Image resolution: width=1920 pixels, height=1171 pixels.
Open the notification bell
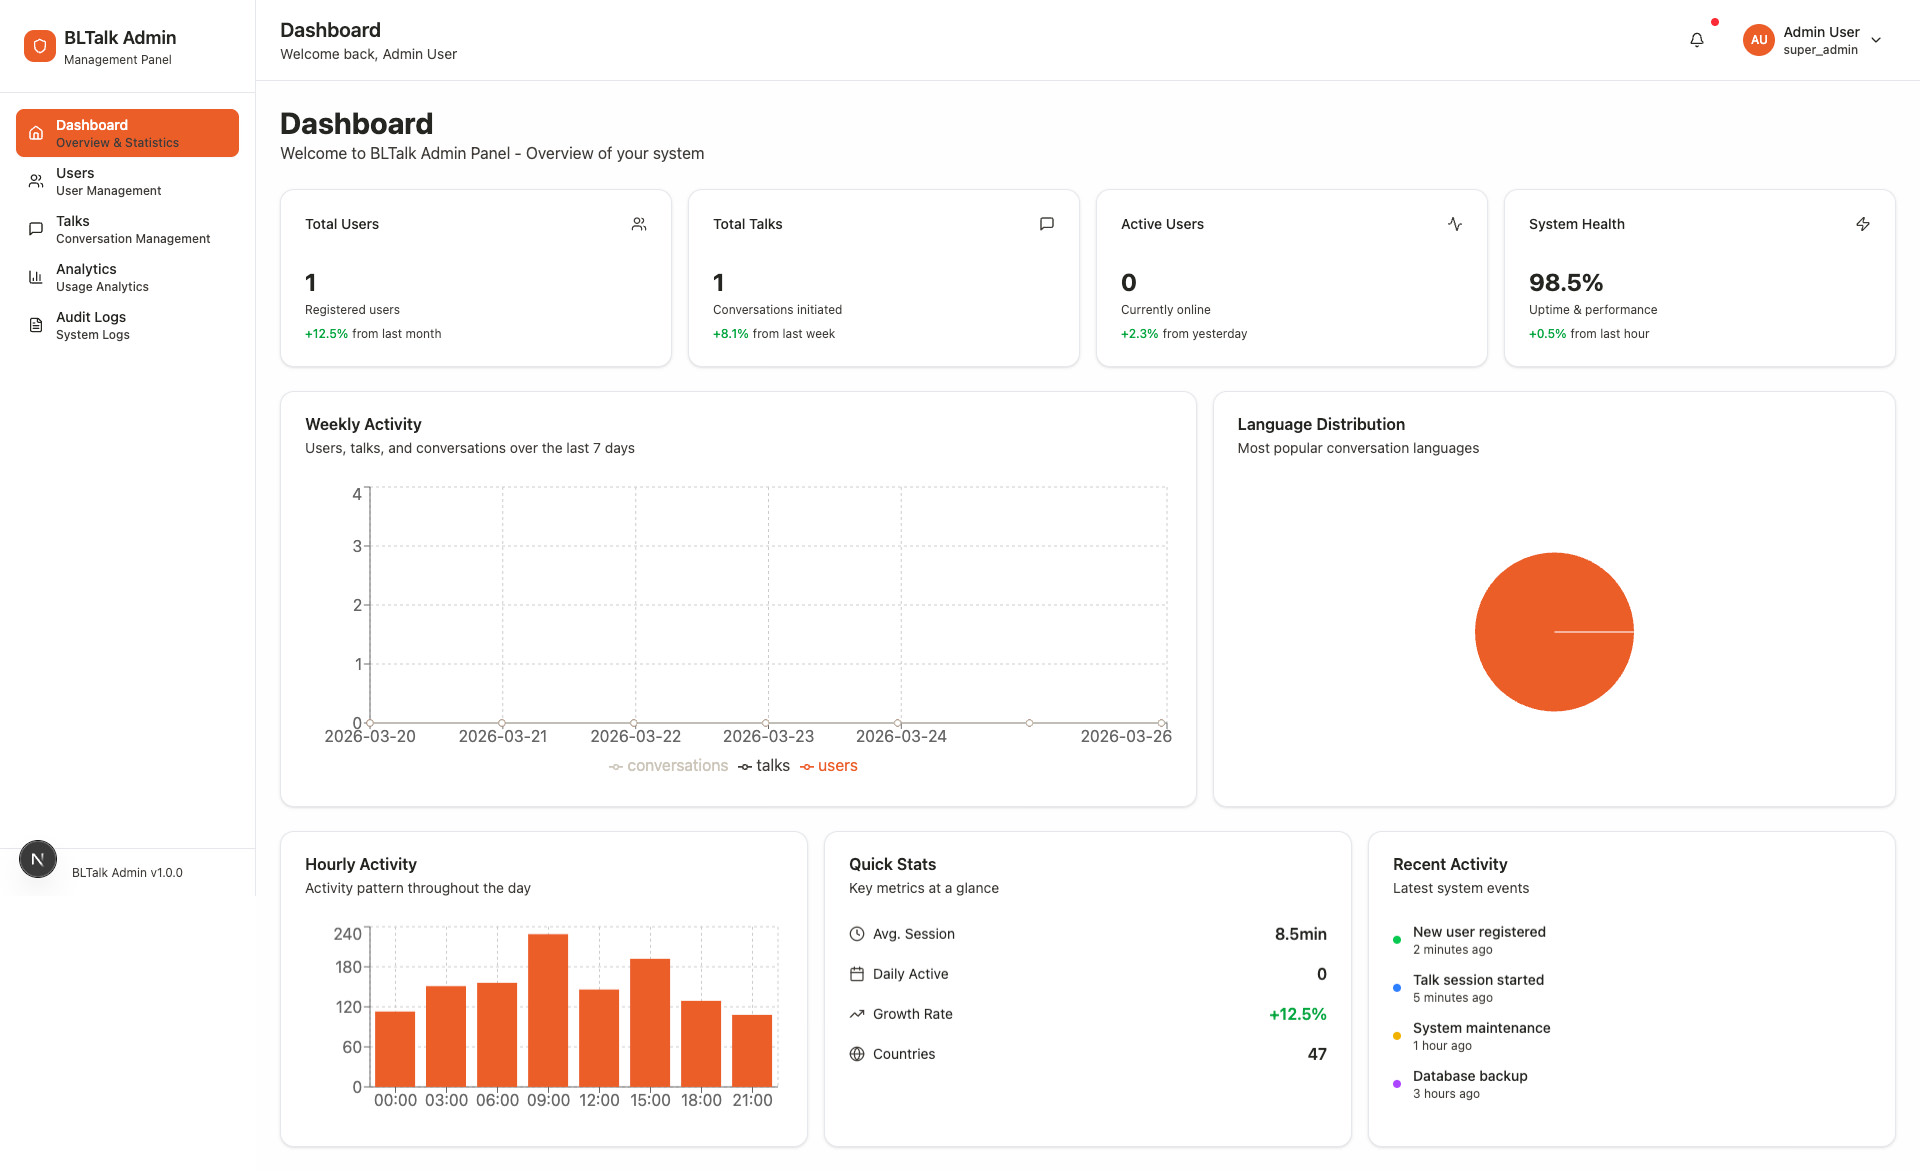1696,39
